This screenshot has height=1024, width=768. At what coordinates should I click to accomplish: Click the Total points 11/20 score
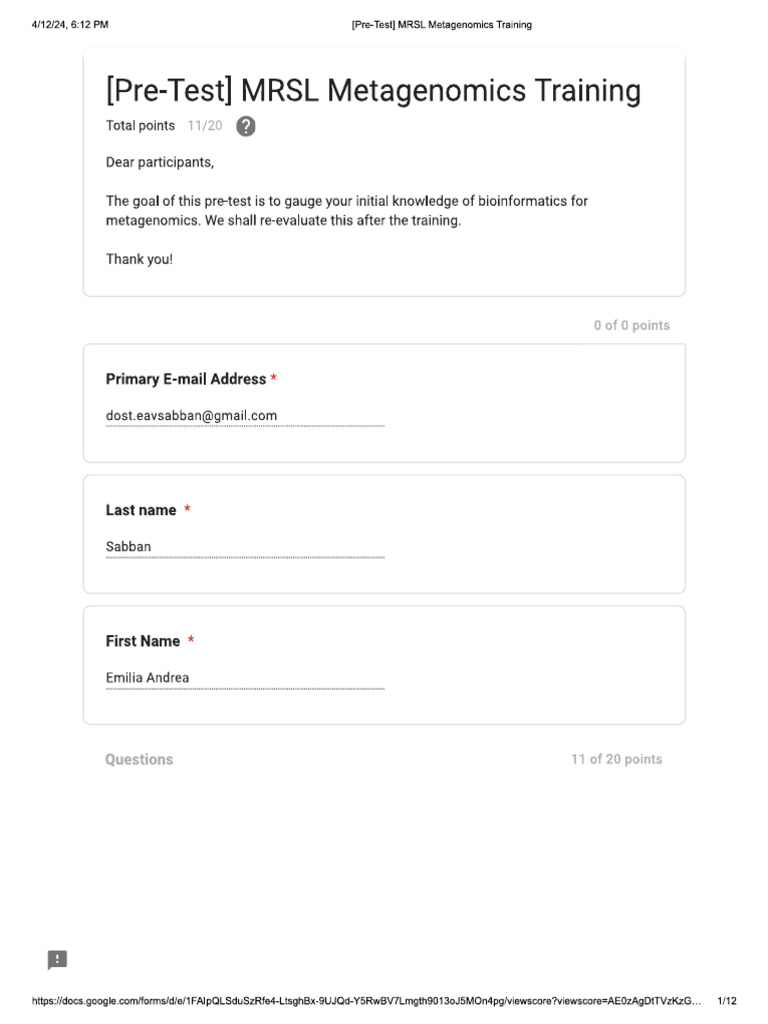(164, 126)
